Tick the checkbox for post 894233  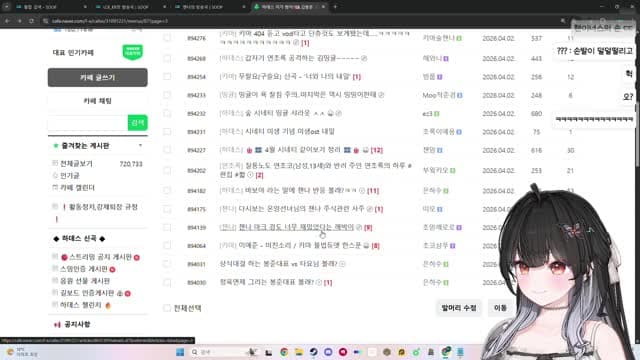pos(167,95)
